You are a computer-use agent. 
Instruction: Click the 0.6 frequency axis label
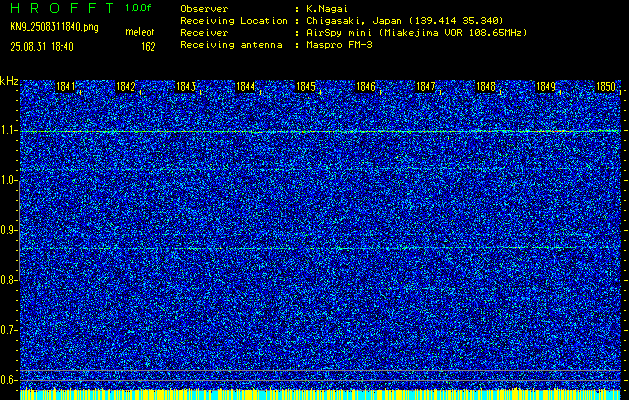[8, 380]
